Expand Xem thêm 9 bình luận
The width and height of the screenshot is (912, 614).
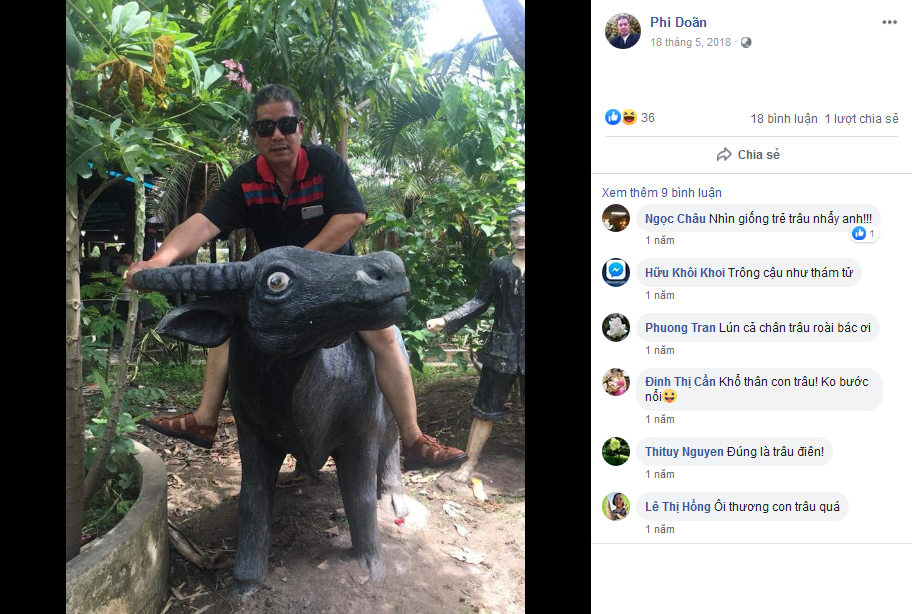click(x=661, y=193)
